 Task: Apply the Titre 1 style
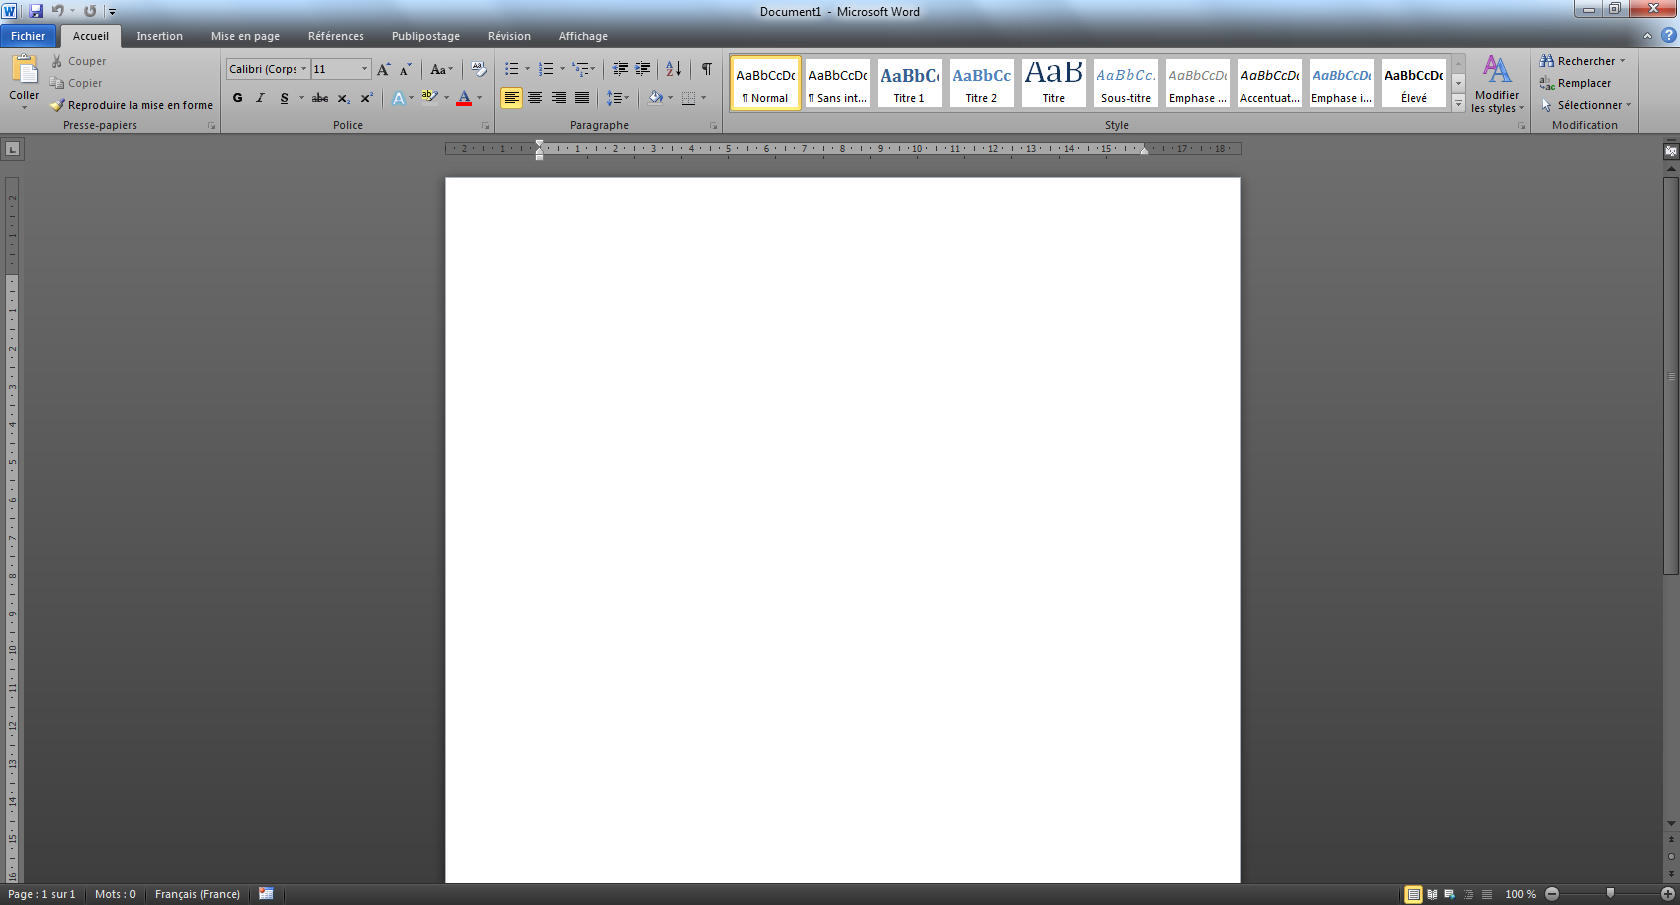909,83
